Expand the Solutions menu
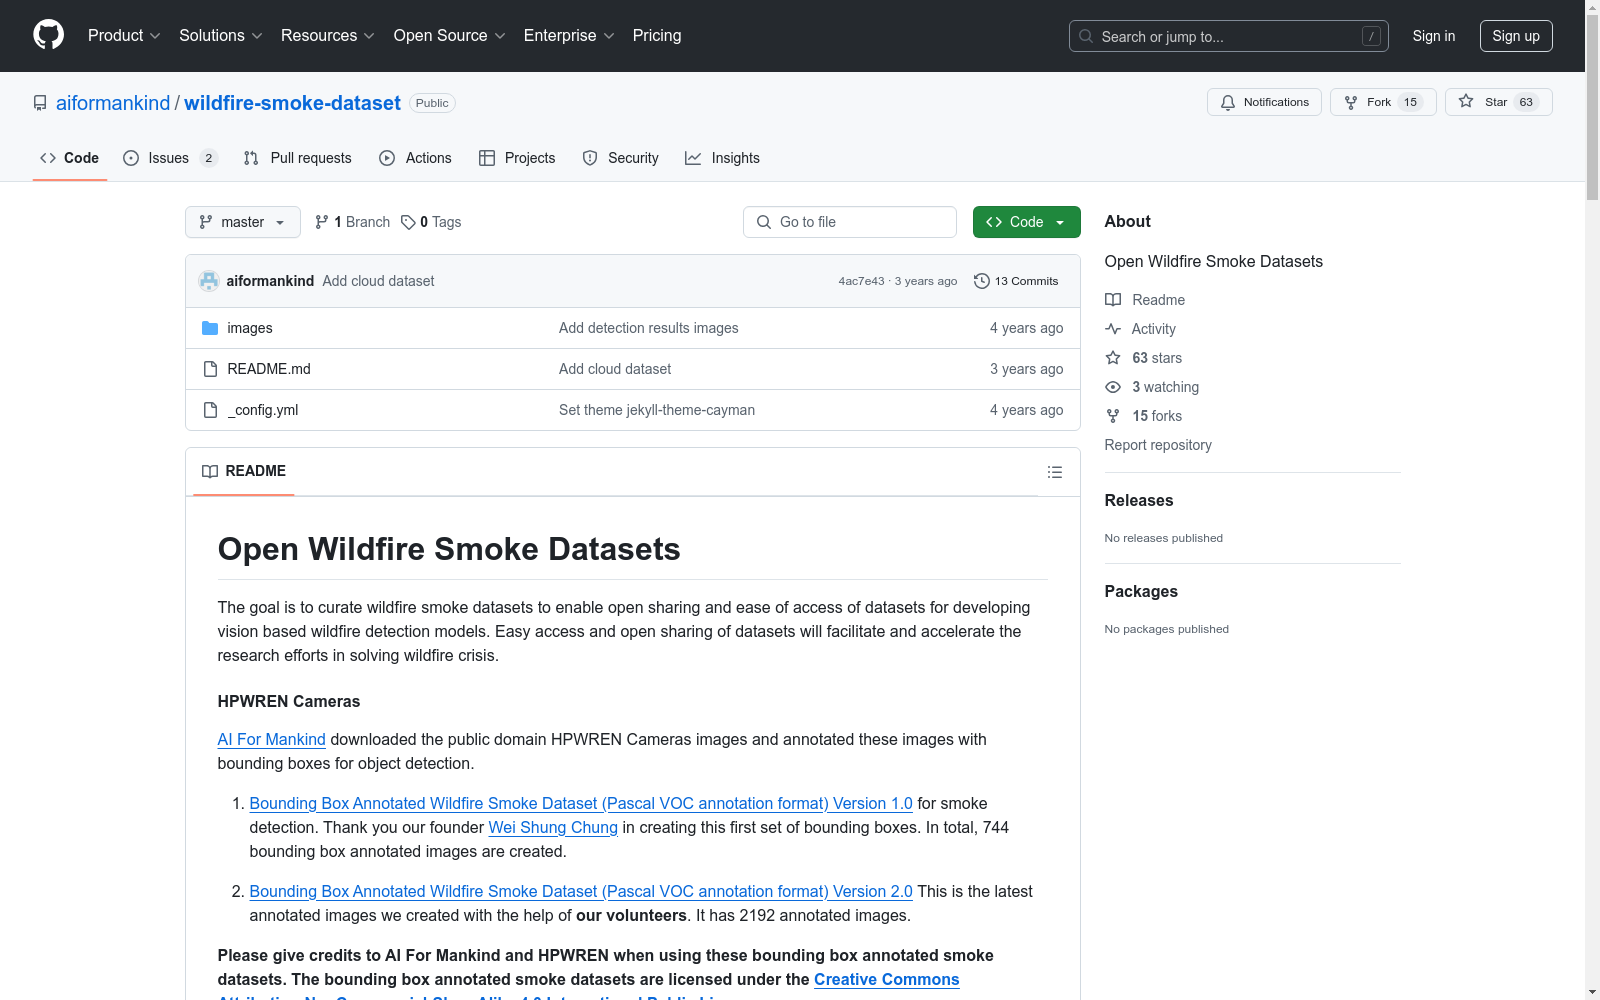The width and height of the screenshot is (1600, 1000). tap(221, 36)
